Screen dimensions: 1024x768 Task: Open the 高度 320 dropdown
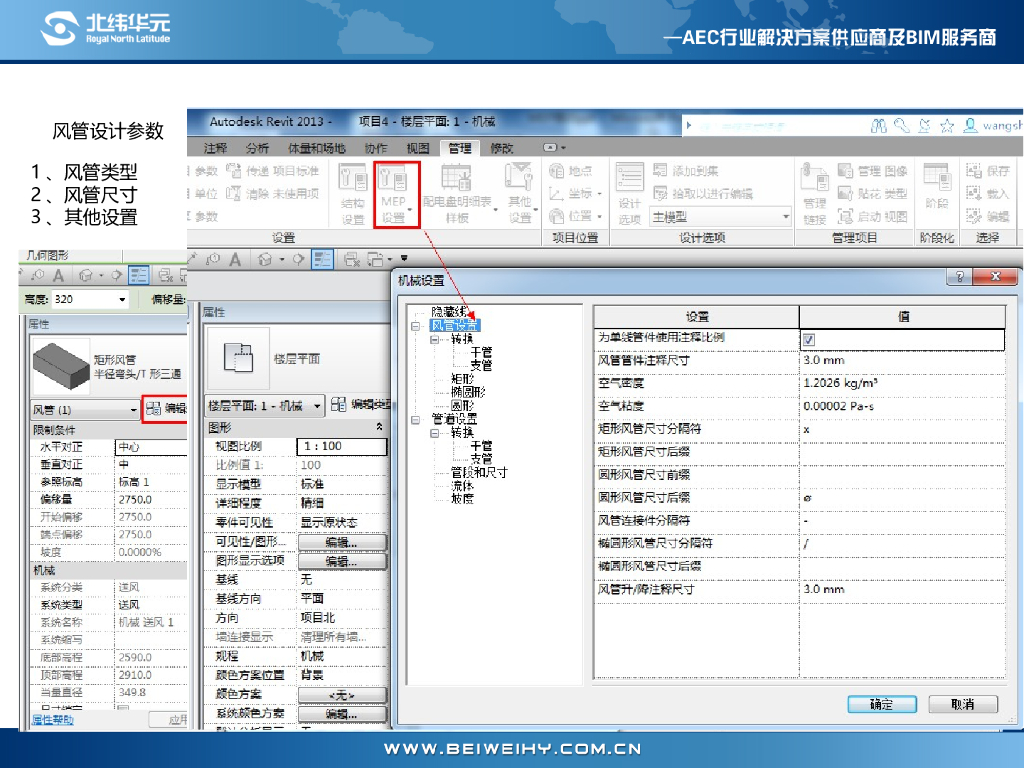[x=122, y=300]
